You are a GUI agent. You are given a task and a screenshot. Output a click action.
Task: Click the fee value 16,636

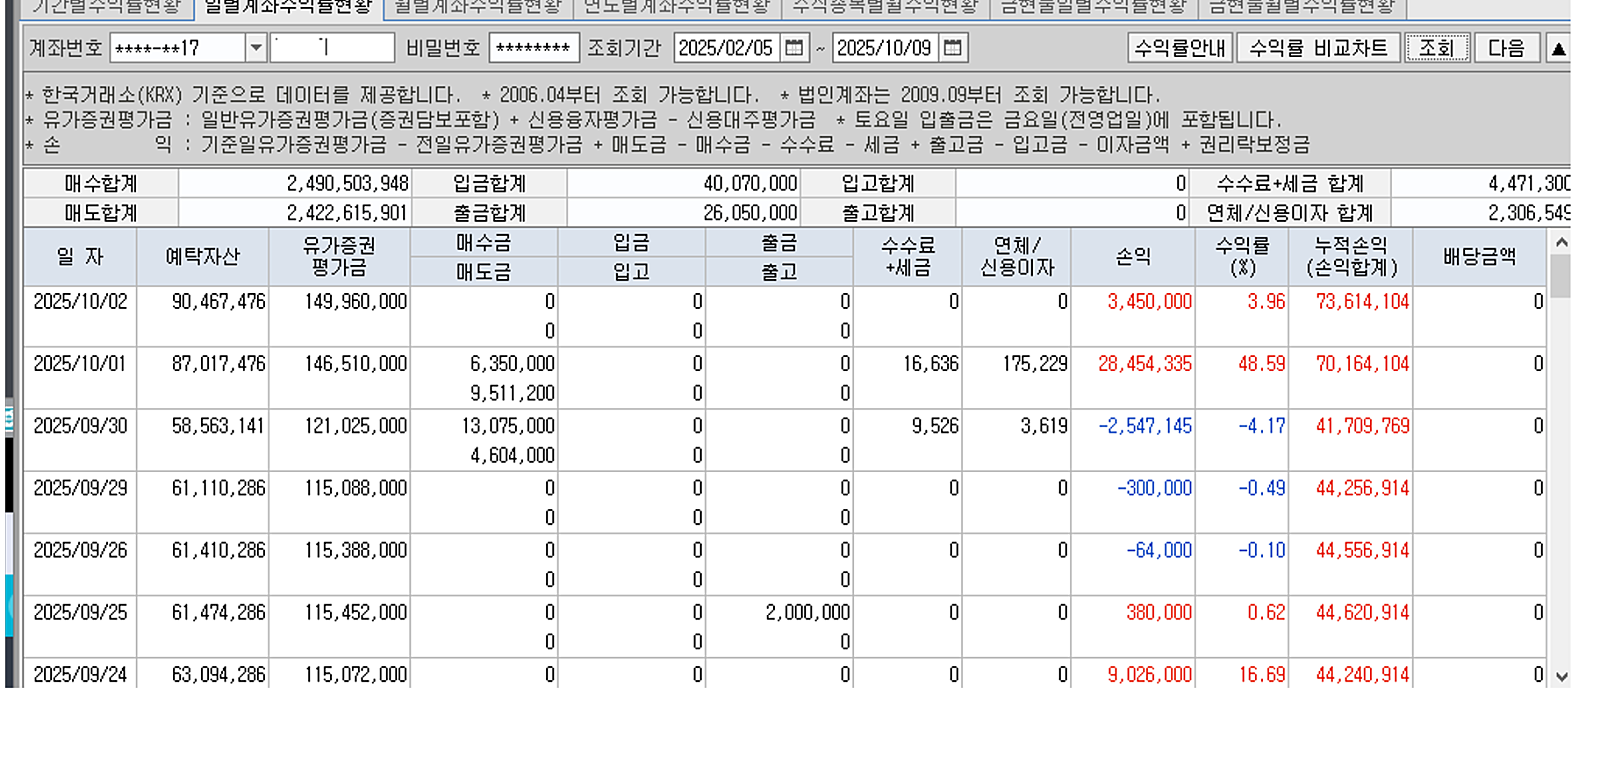click(931, 364)
